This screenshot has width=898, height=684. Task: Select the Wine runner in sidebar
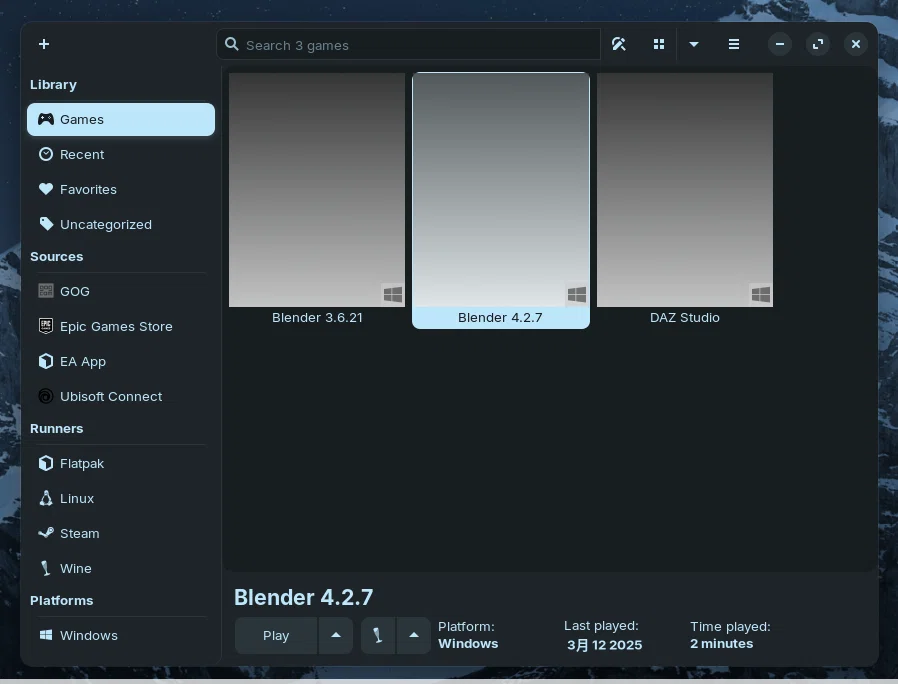click(x=121, y=568)
